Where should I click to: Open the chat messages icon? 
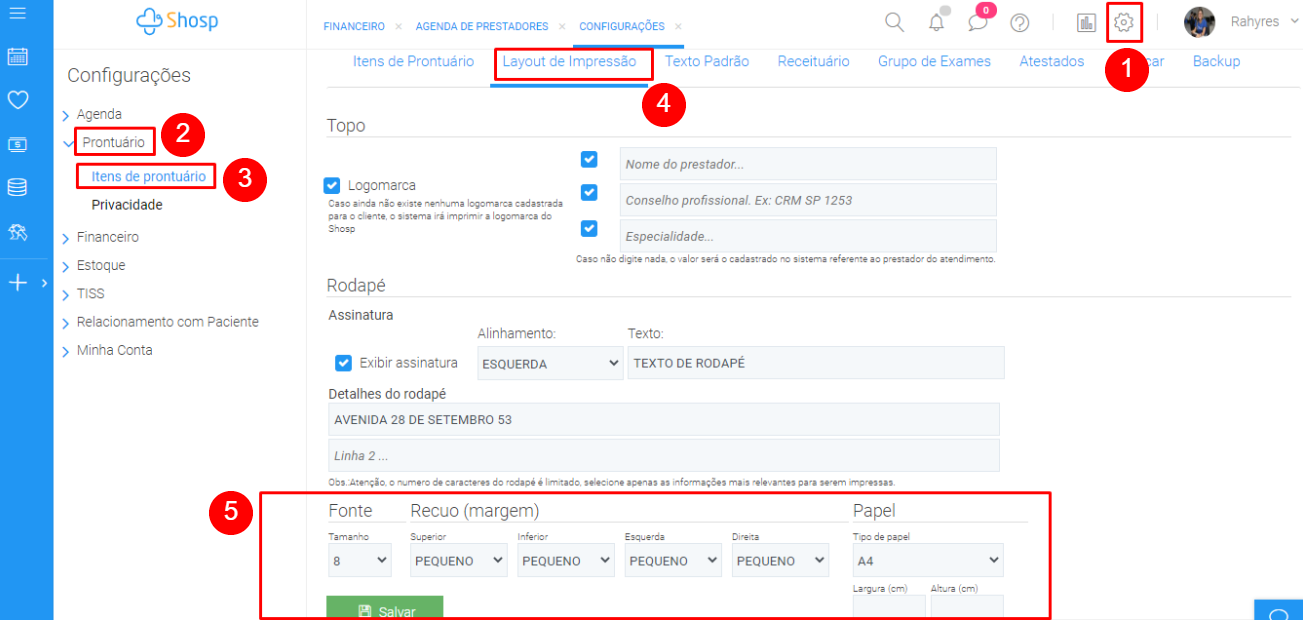pos(978,22)
